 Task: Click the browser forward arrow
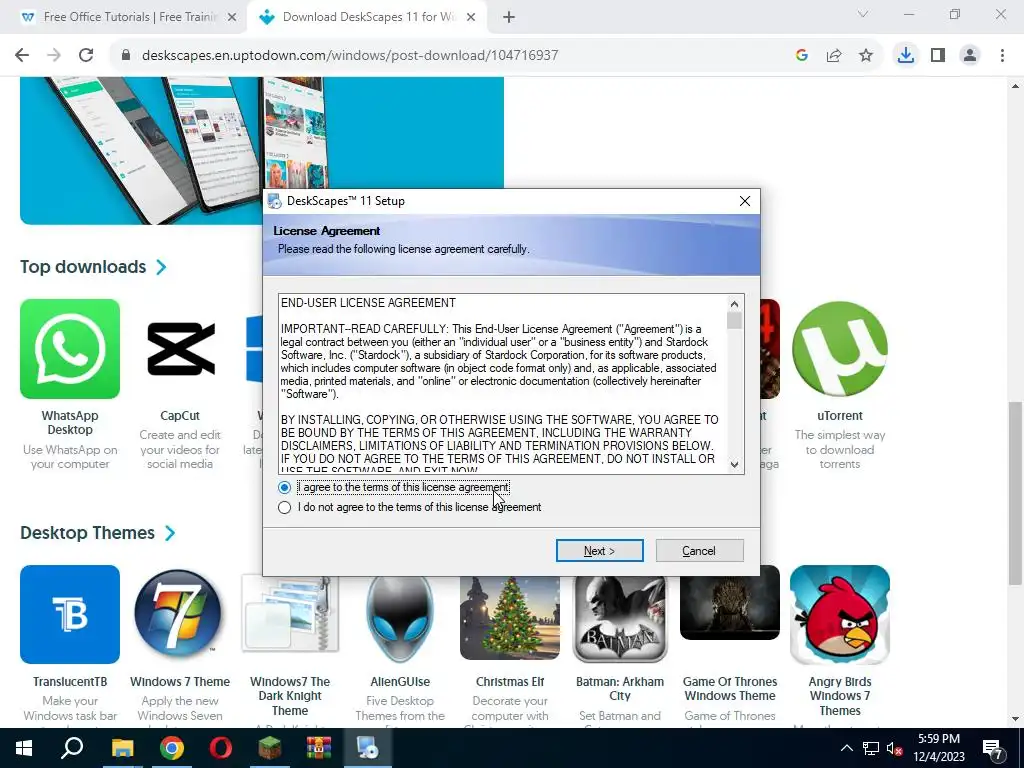pos(54,56)
